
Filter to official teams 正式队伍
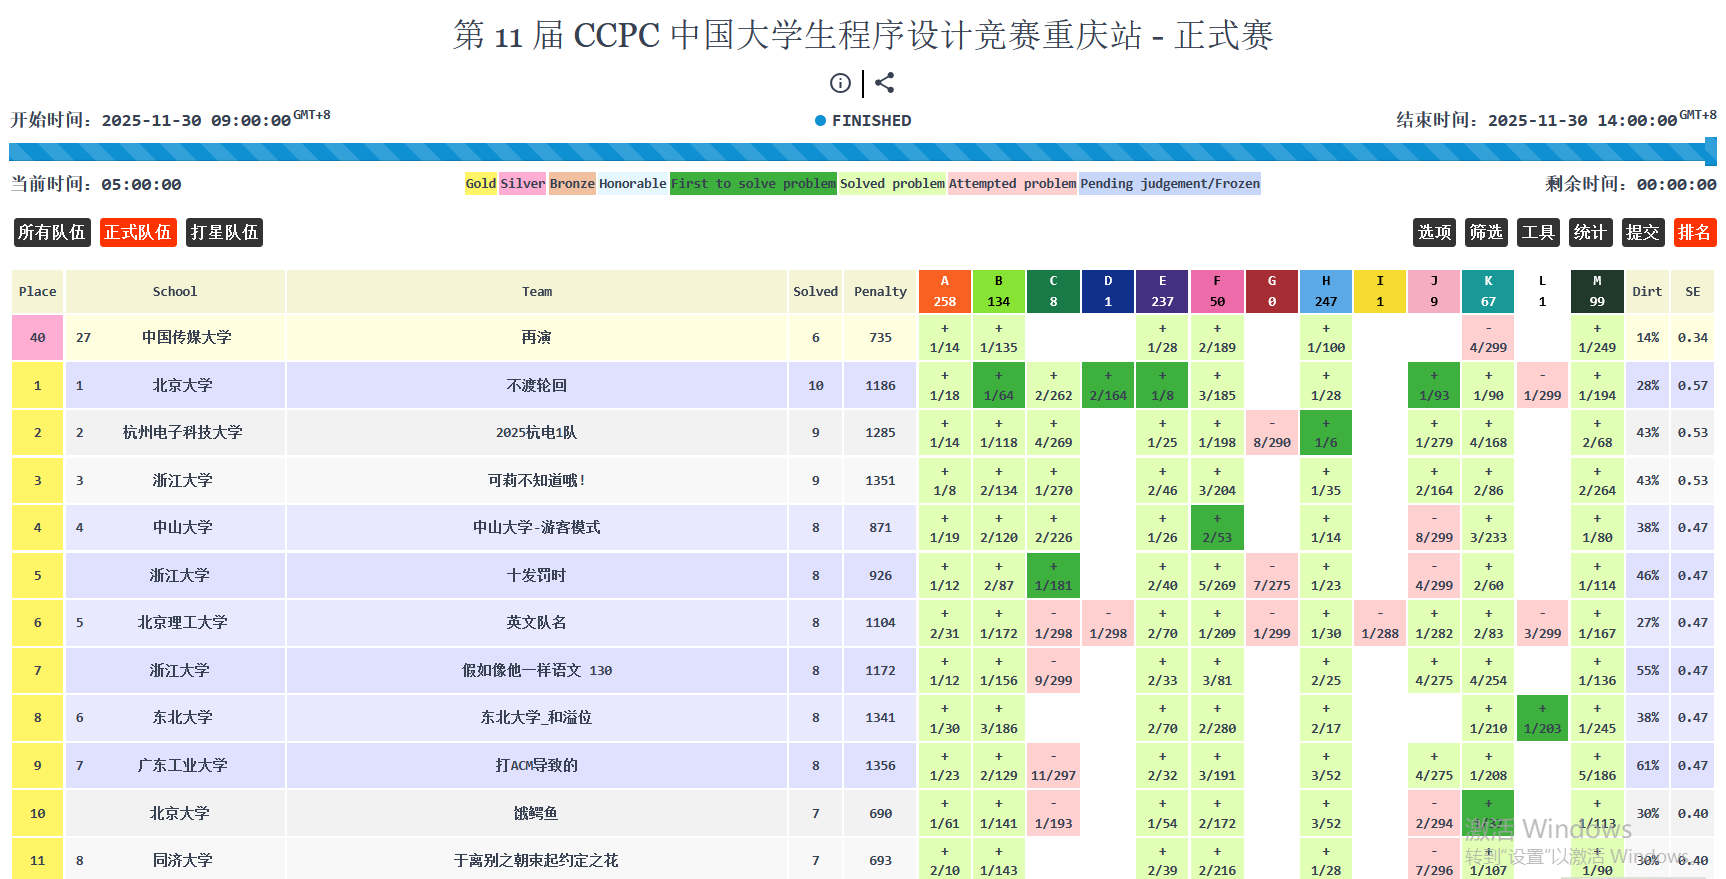[138, 232]
